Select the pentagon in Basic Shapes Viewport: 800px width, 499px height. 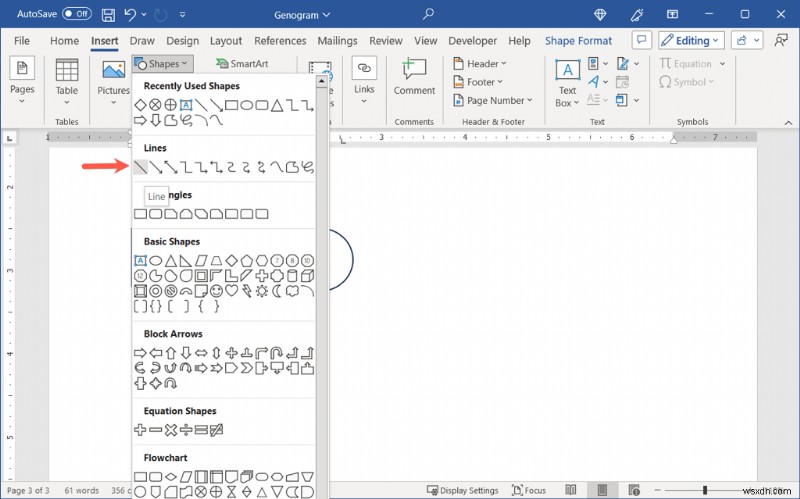[x=247, y=261]
